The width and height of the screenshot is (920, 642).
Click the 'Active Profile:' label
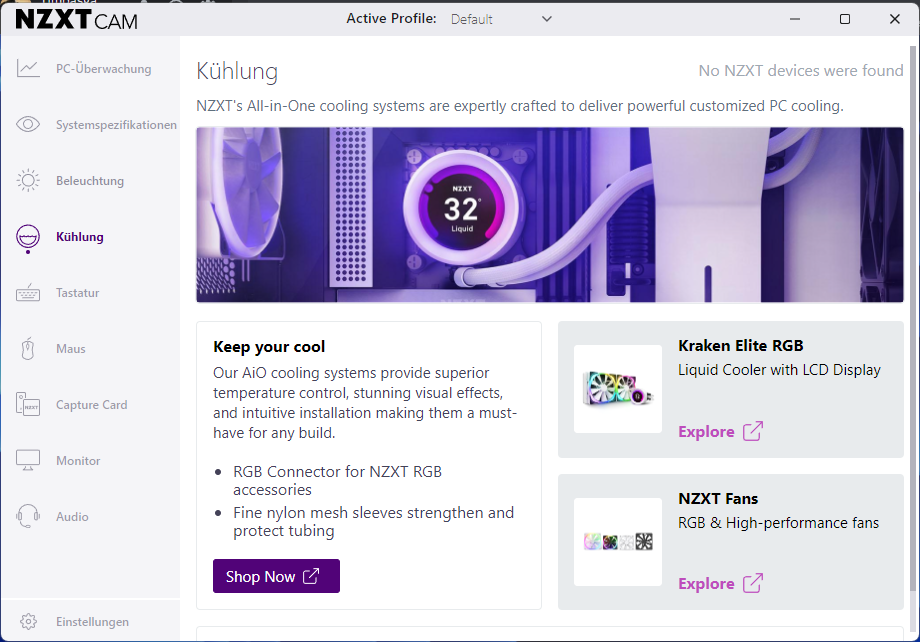click(391, 19)
